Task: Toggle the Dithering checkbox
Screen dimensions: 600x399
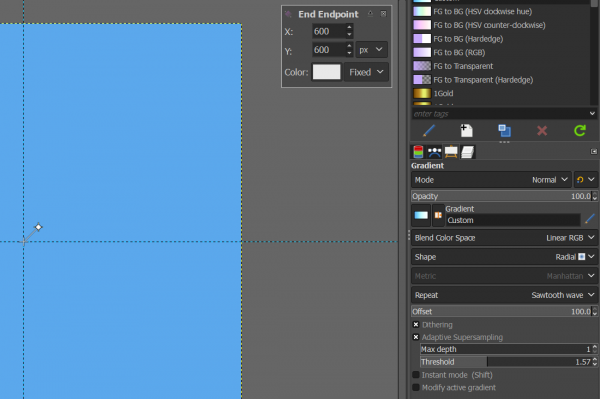Action: 416,324
